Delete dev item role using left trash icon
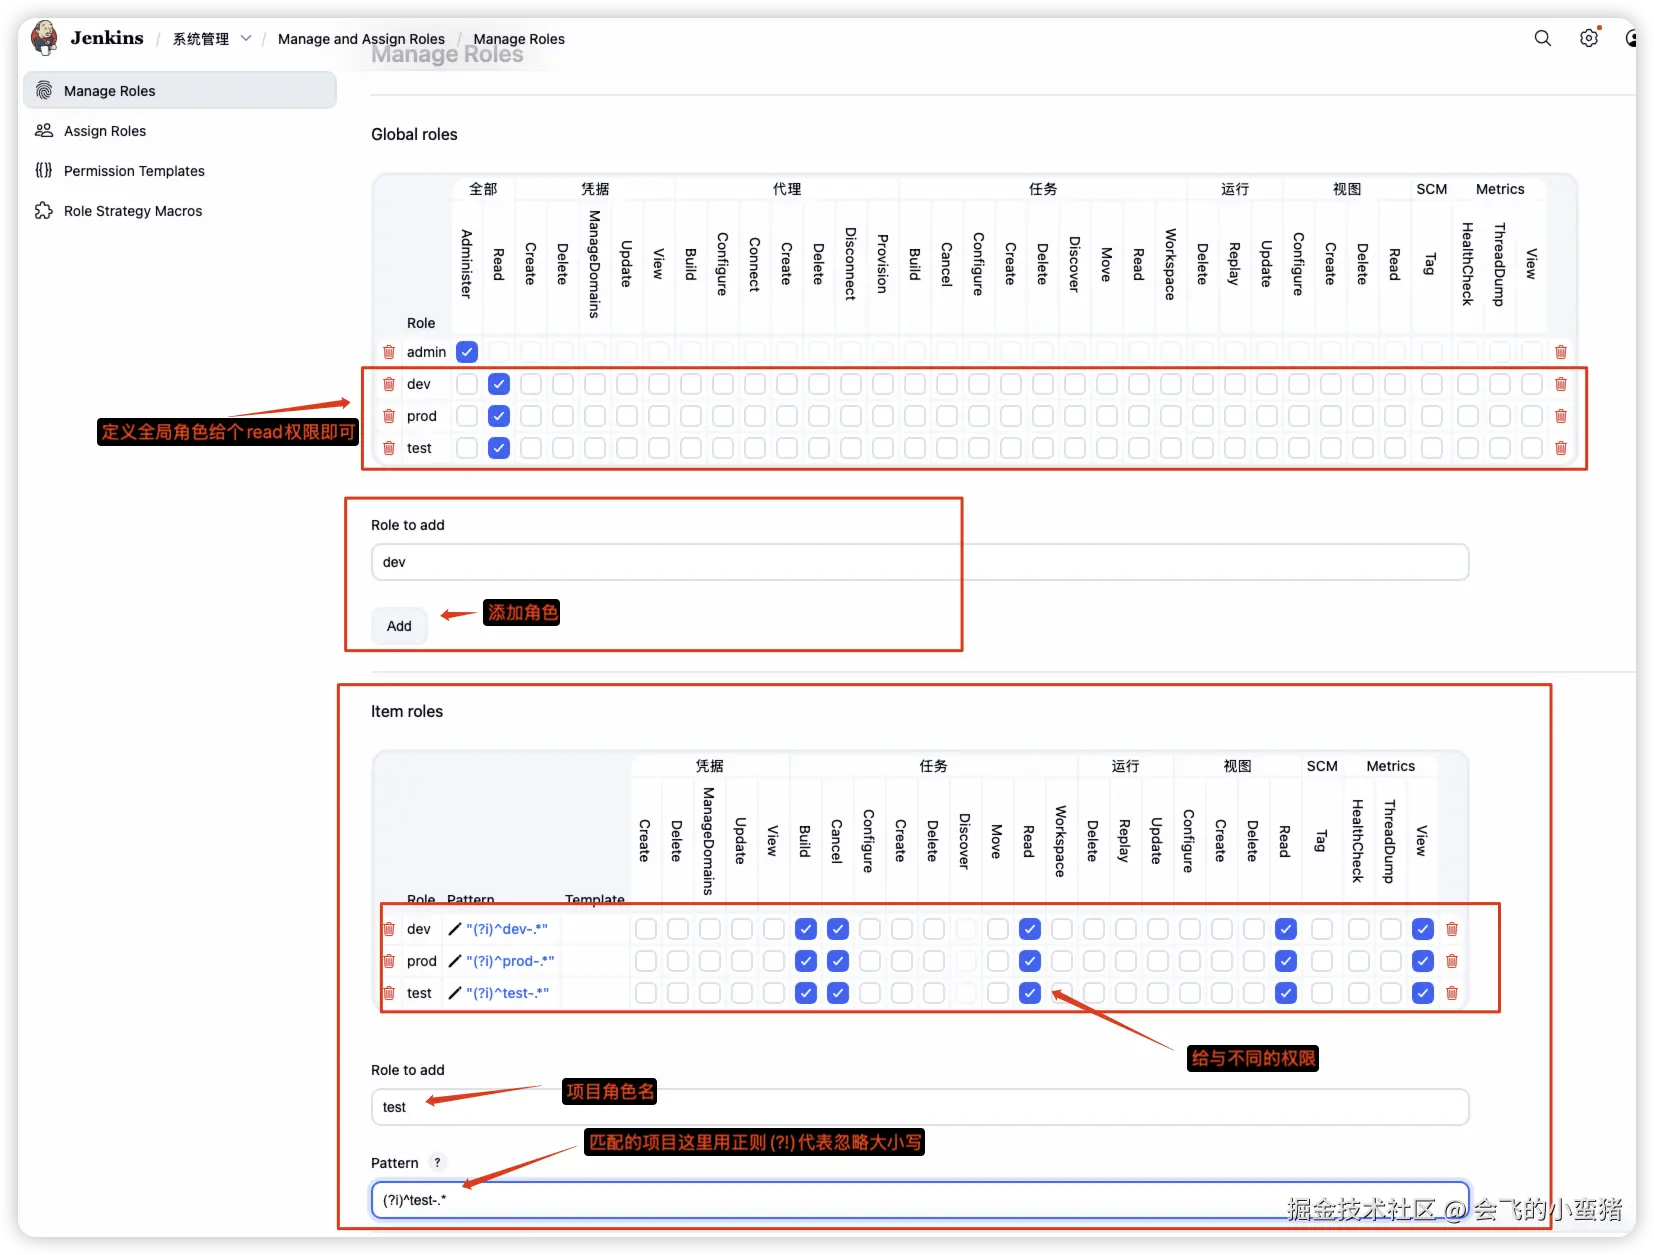This screenshot has height=1255, width=1654. point(389,929)
